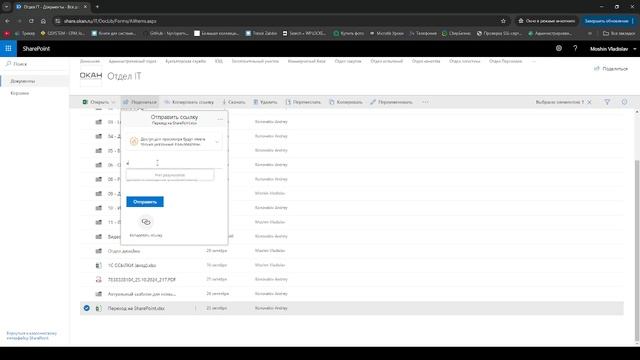The width and height of the screenshot is (640, 360).
Task: Click the ОКАН site logo
Action: click(91, 76)
